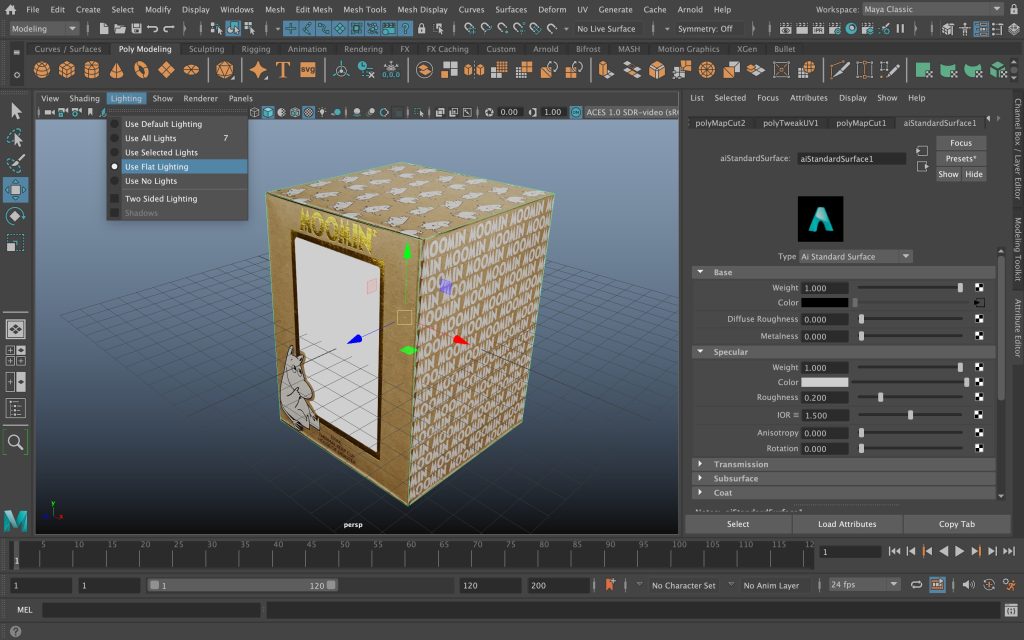
Task: Open the Workspace Maya Classic dropdown
Action: pyautogui.click(x=932, y=9)
